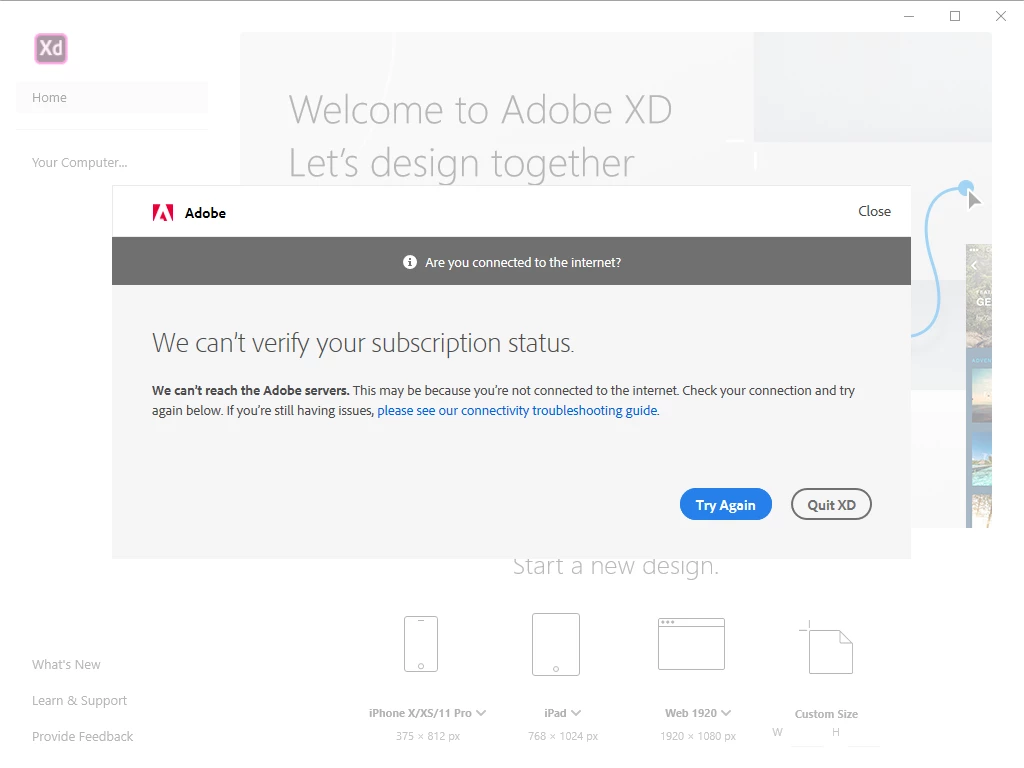Expand the Web 1920 size dropdown
Screen dimensions: 1024x768
pyautogui.click(x=726, y=712)
